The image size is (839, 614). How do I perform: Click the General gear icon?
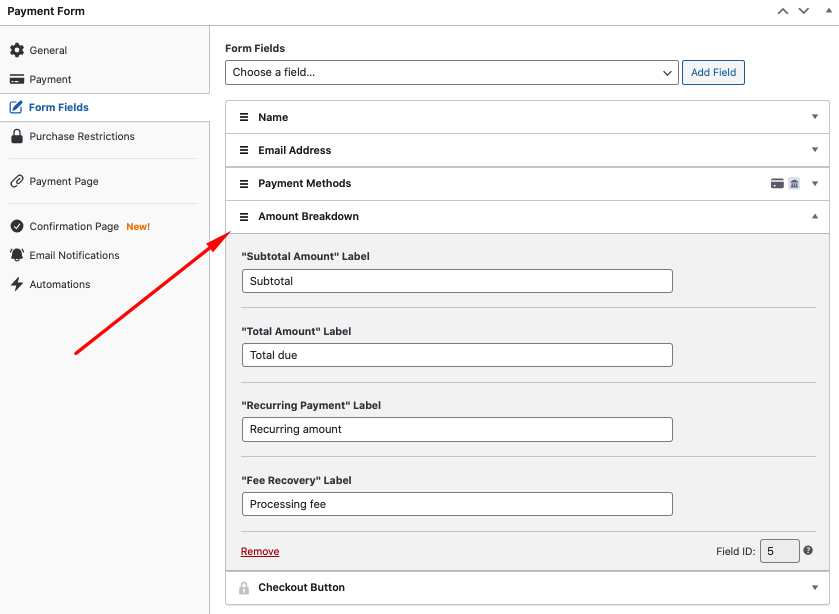coord(17,50)
